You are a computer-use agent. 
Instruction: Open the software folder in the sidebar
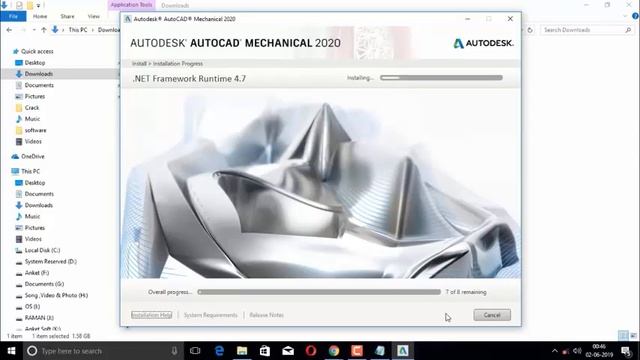[35, 130]
